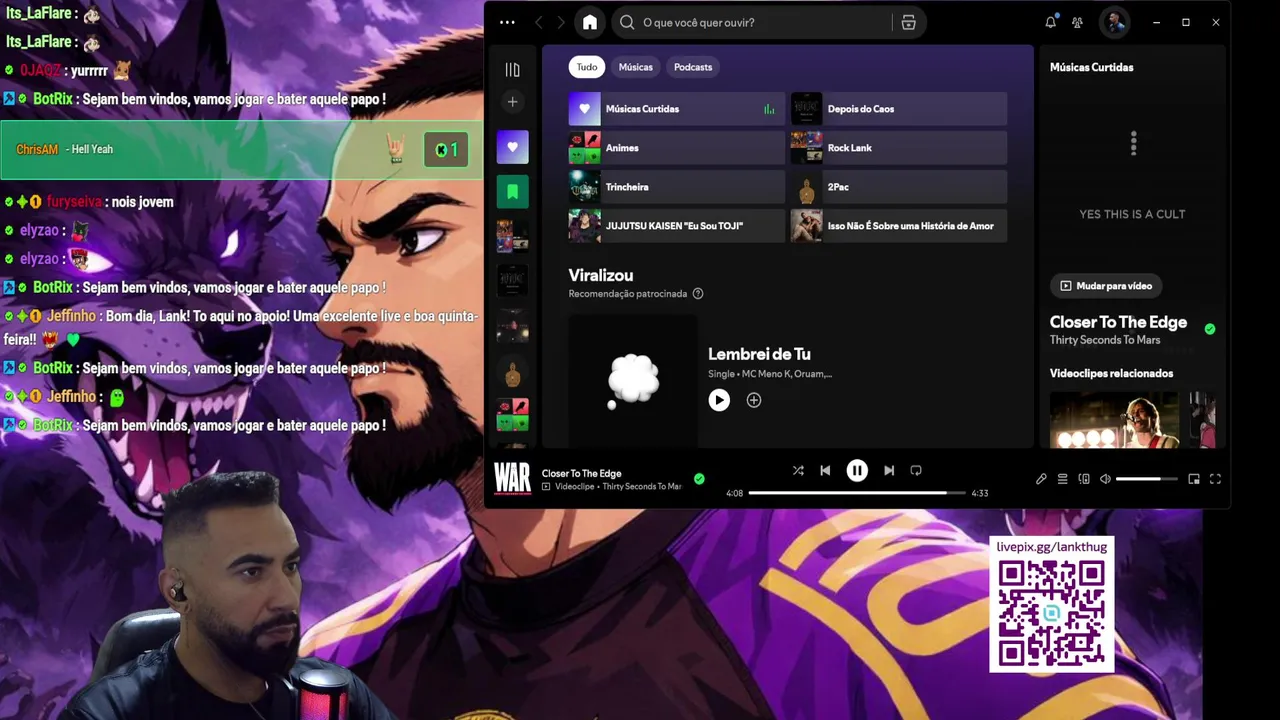This screenshot has height=720, width=1280.
Task: Open the related music video thumbnail
Action: (x=1114, y=420)
